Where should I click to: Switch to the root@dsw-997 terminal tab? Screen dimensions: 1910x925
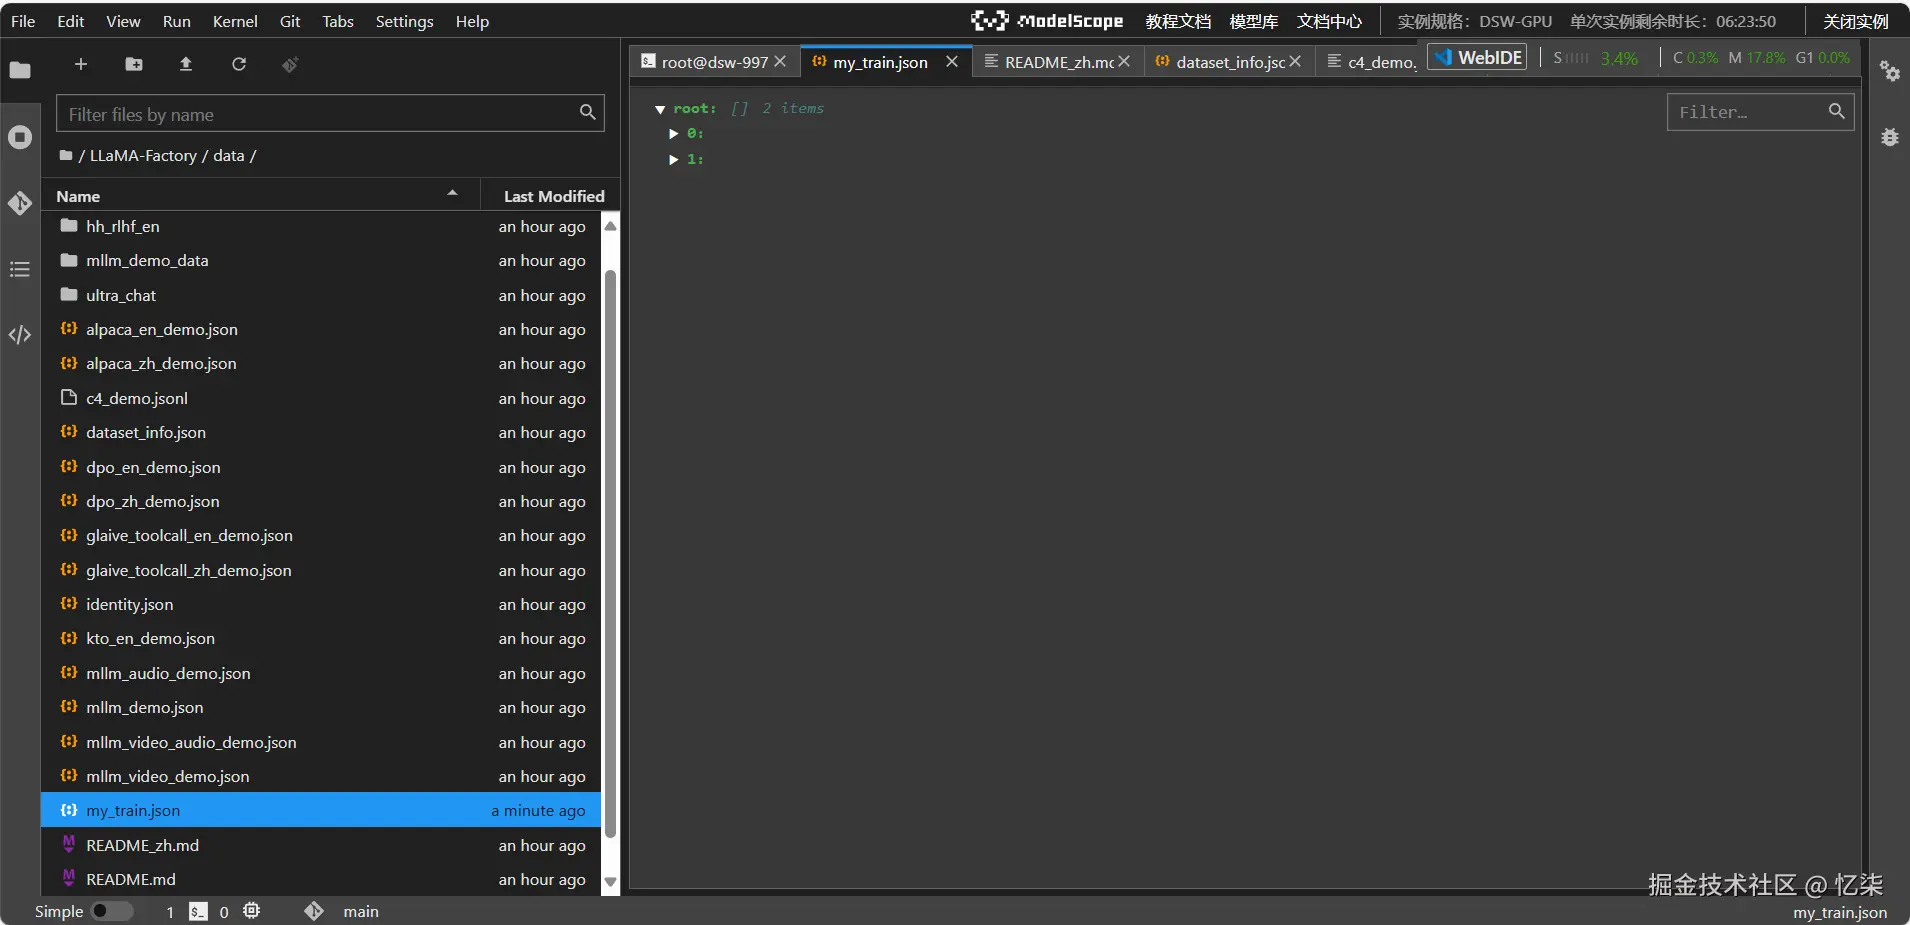click(714, 62)
